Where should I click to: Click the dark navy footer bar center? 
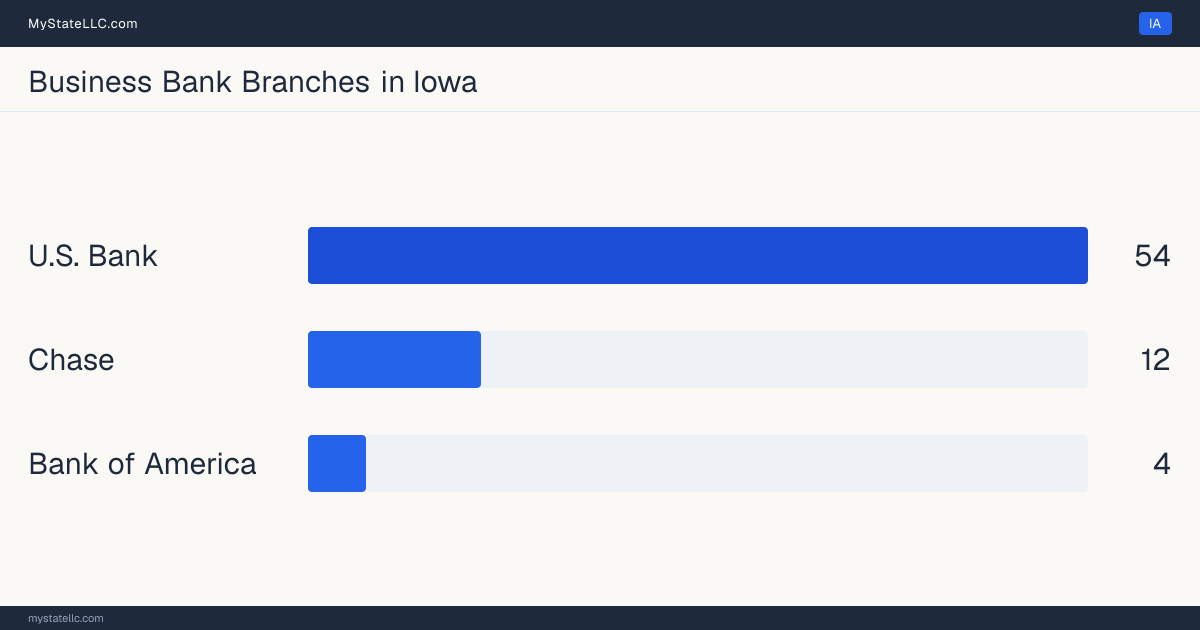[x=600, y=618]
